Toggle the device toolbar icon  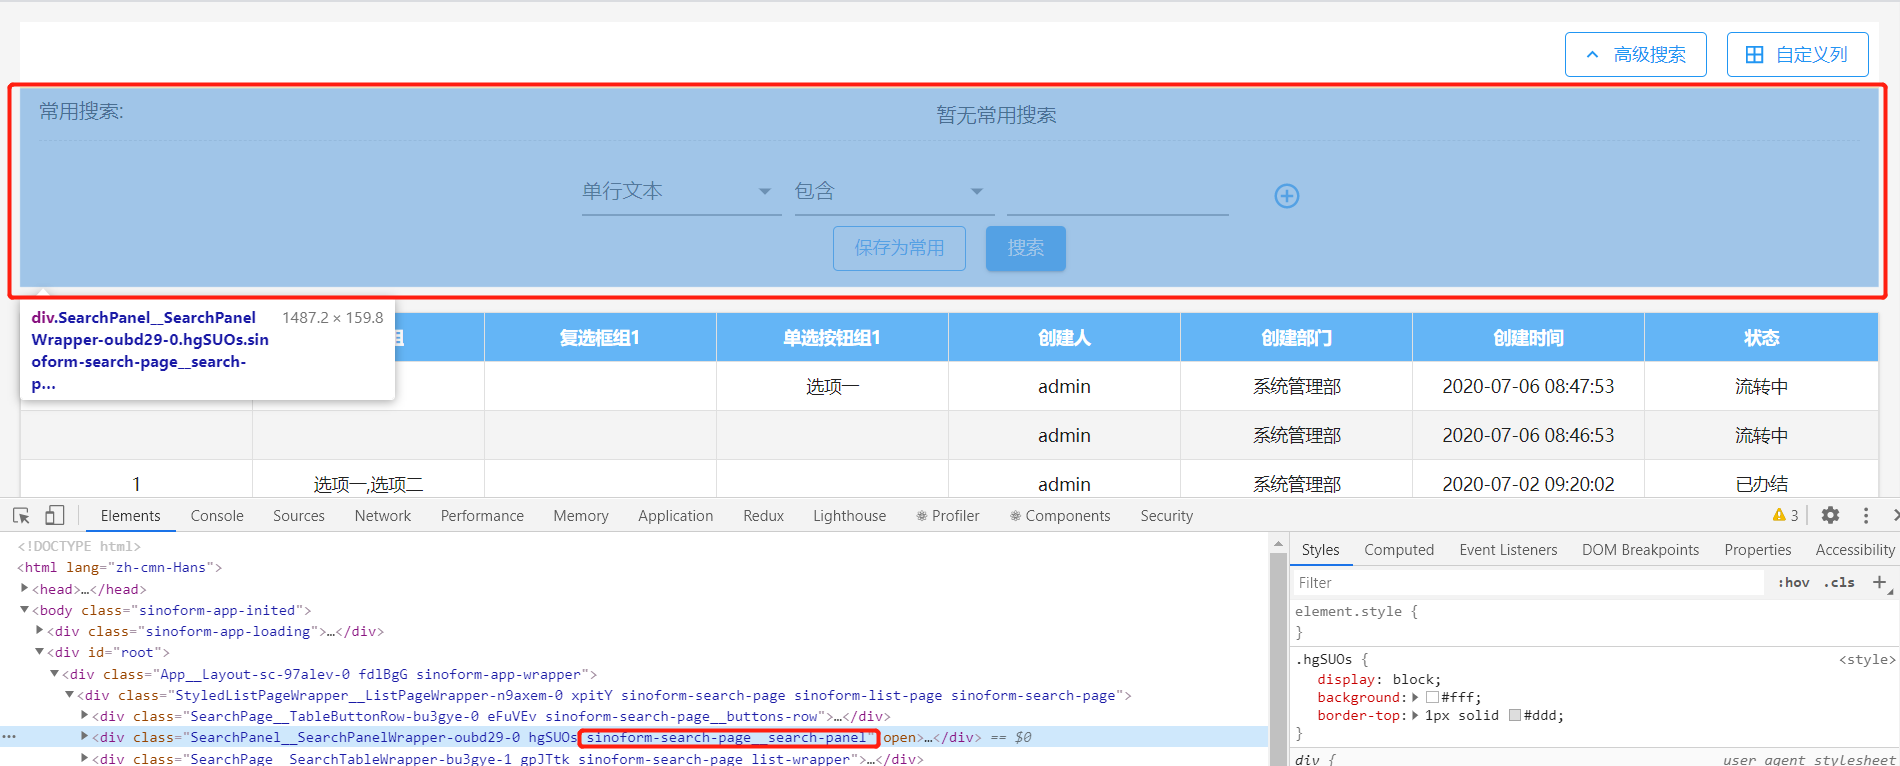click(55, 515)
